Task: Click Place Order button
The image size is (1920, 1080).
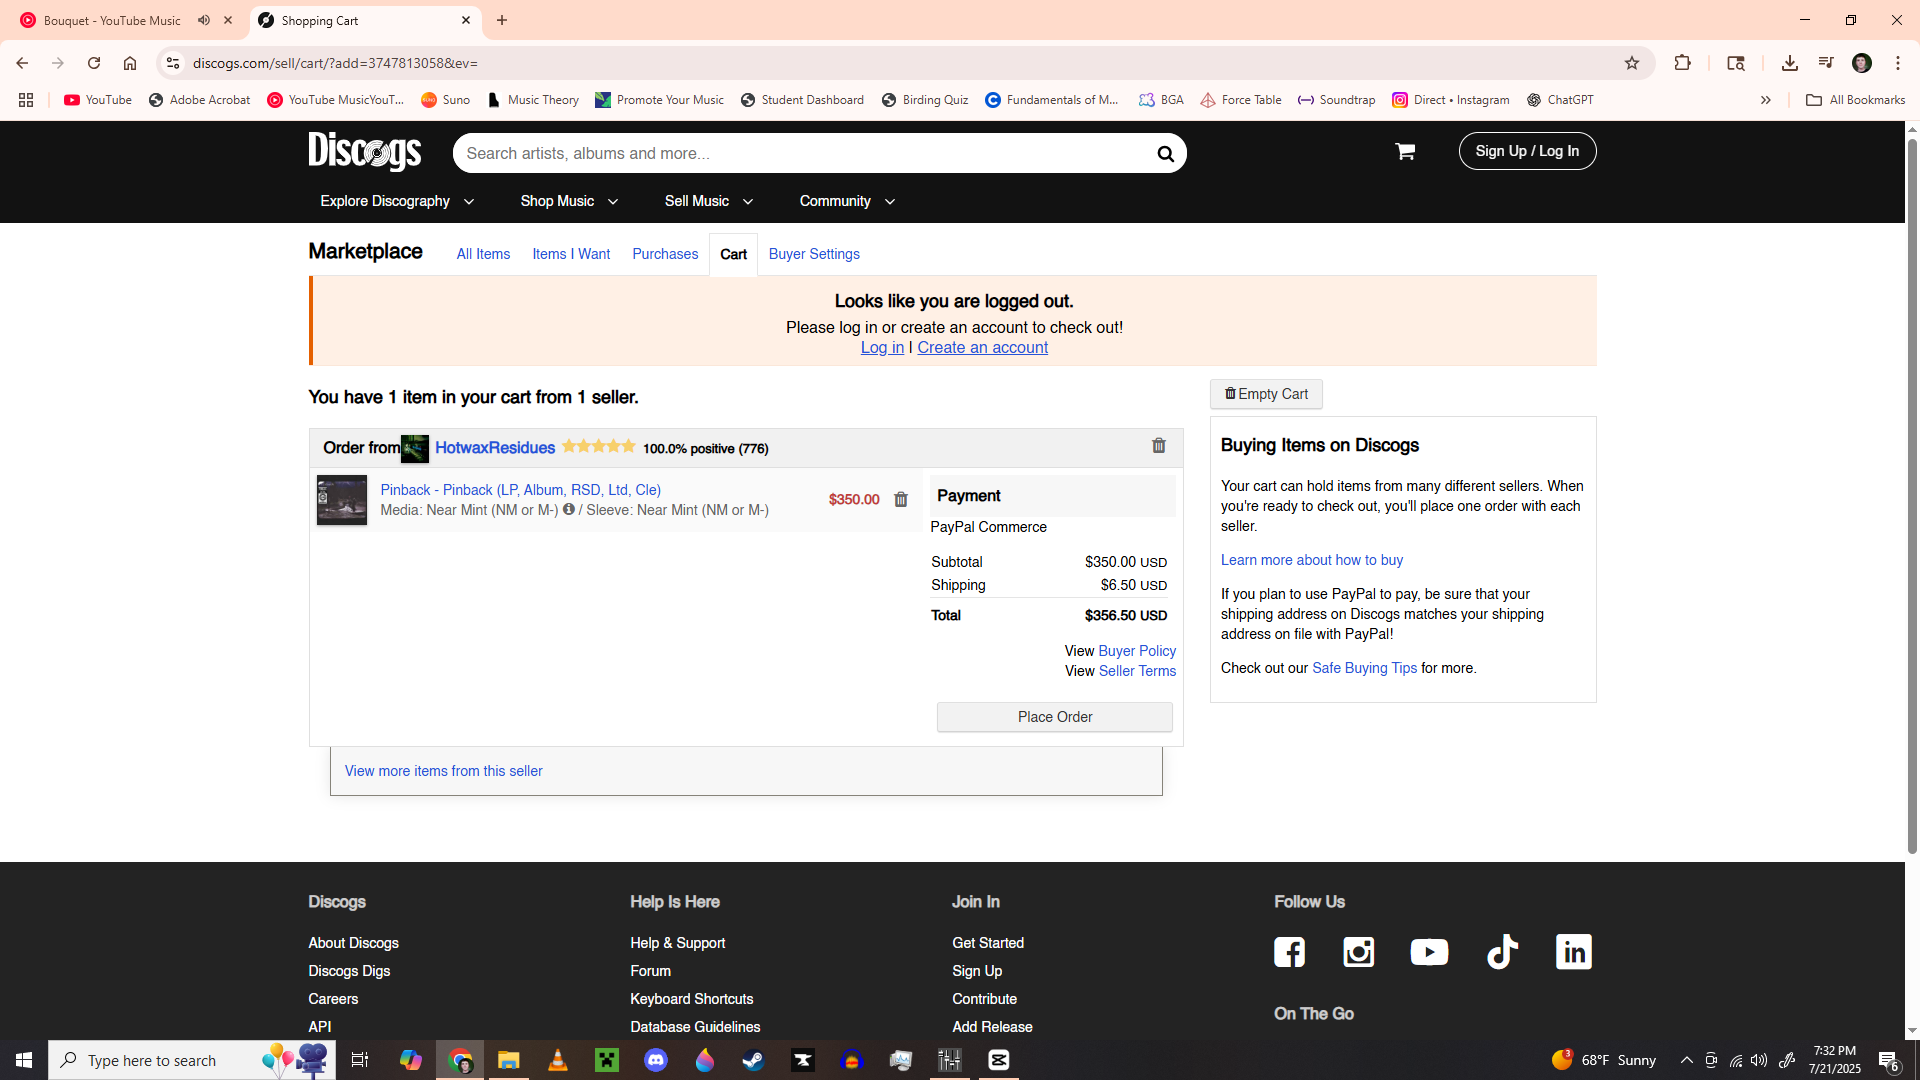Action: point(1054,717)
